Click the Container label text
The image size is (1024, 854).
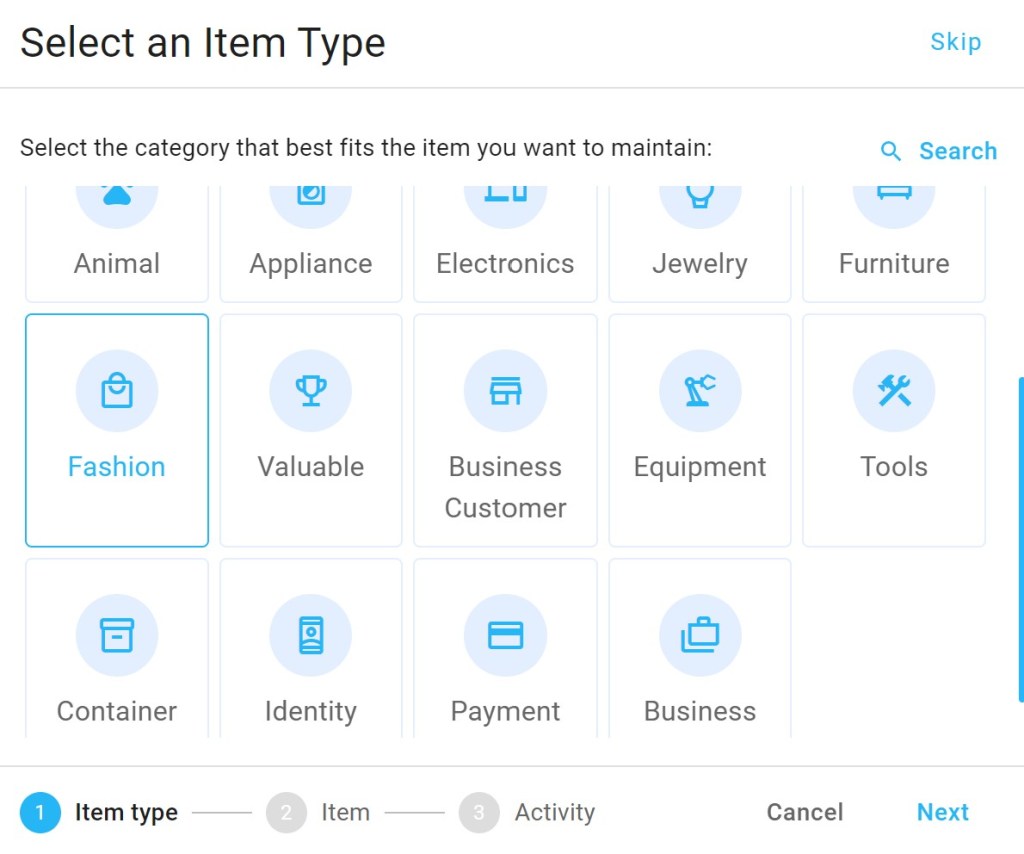point(117,711)
